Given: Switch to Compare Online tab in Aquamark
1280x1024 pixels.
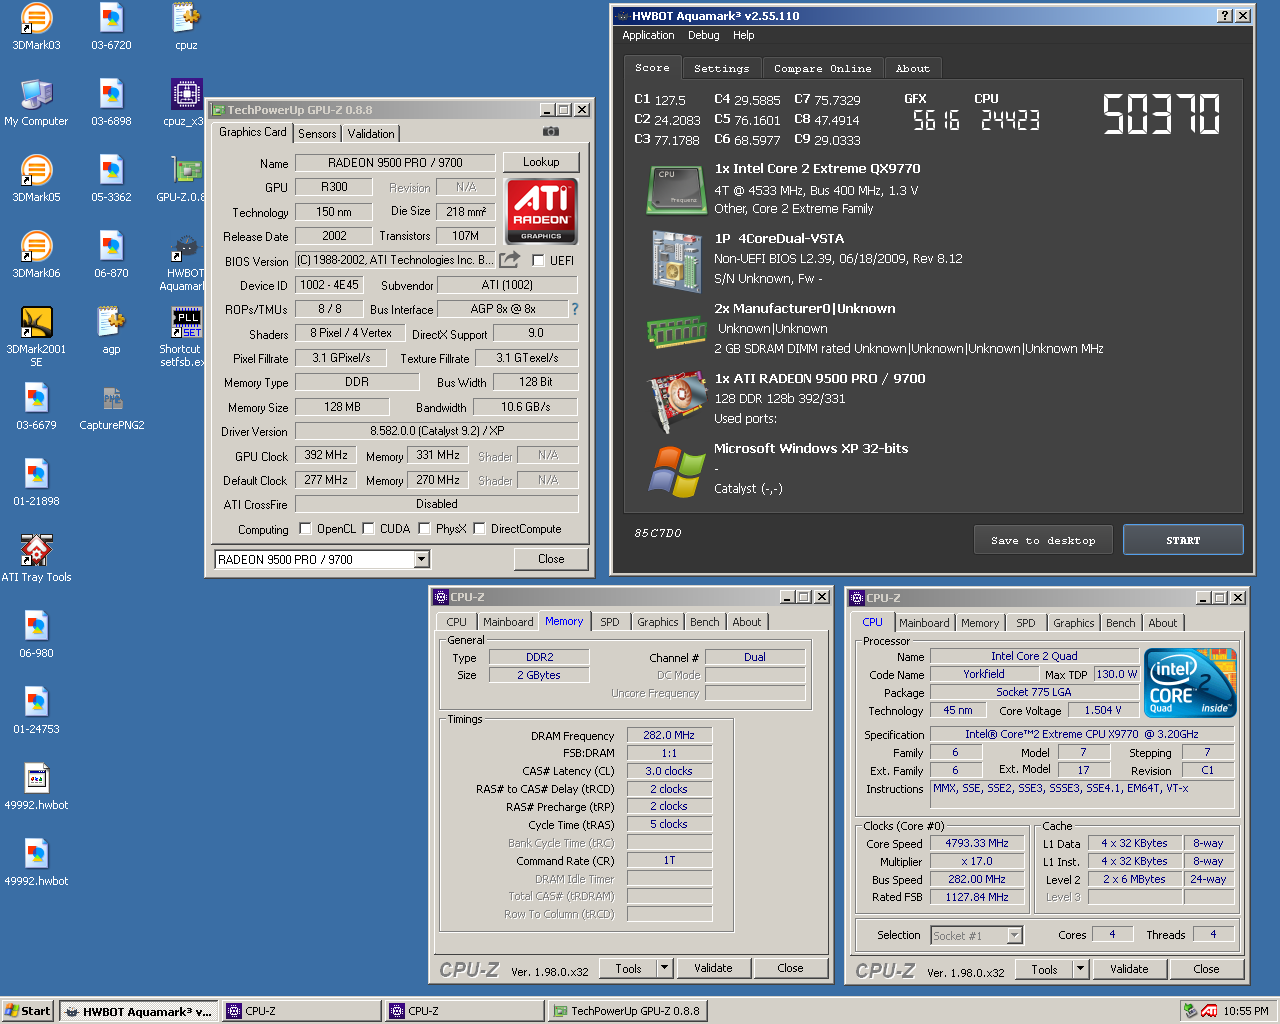Looking at the screenshot, I should click(822, 69).
